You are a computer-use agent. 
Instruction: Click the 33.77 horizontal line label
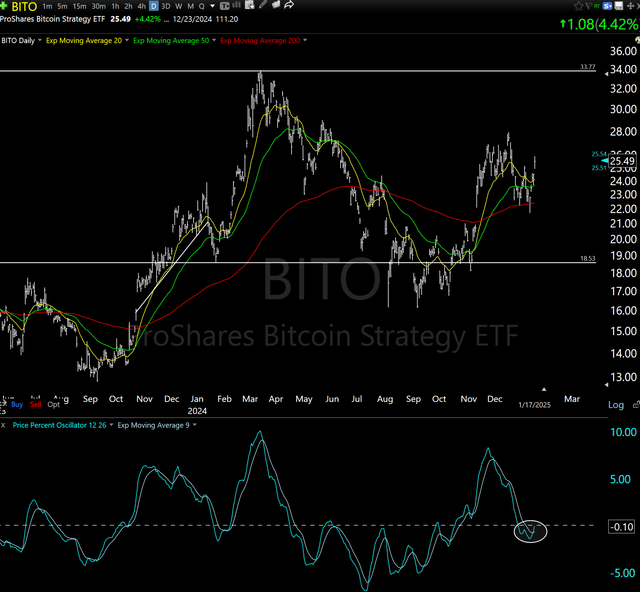pyautogui.click(x=588, y=67)
